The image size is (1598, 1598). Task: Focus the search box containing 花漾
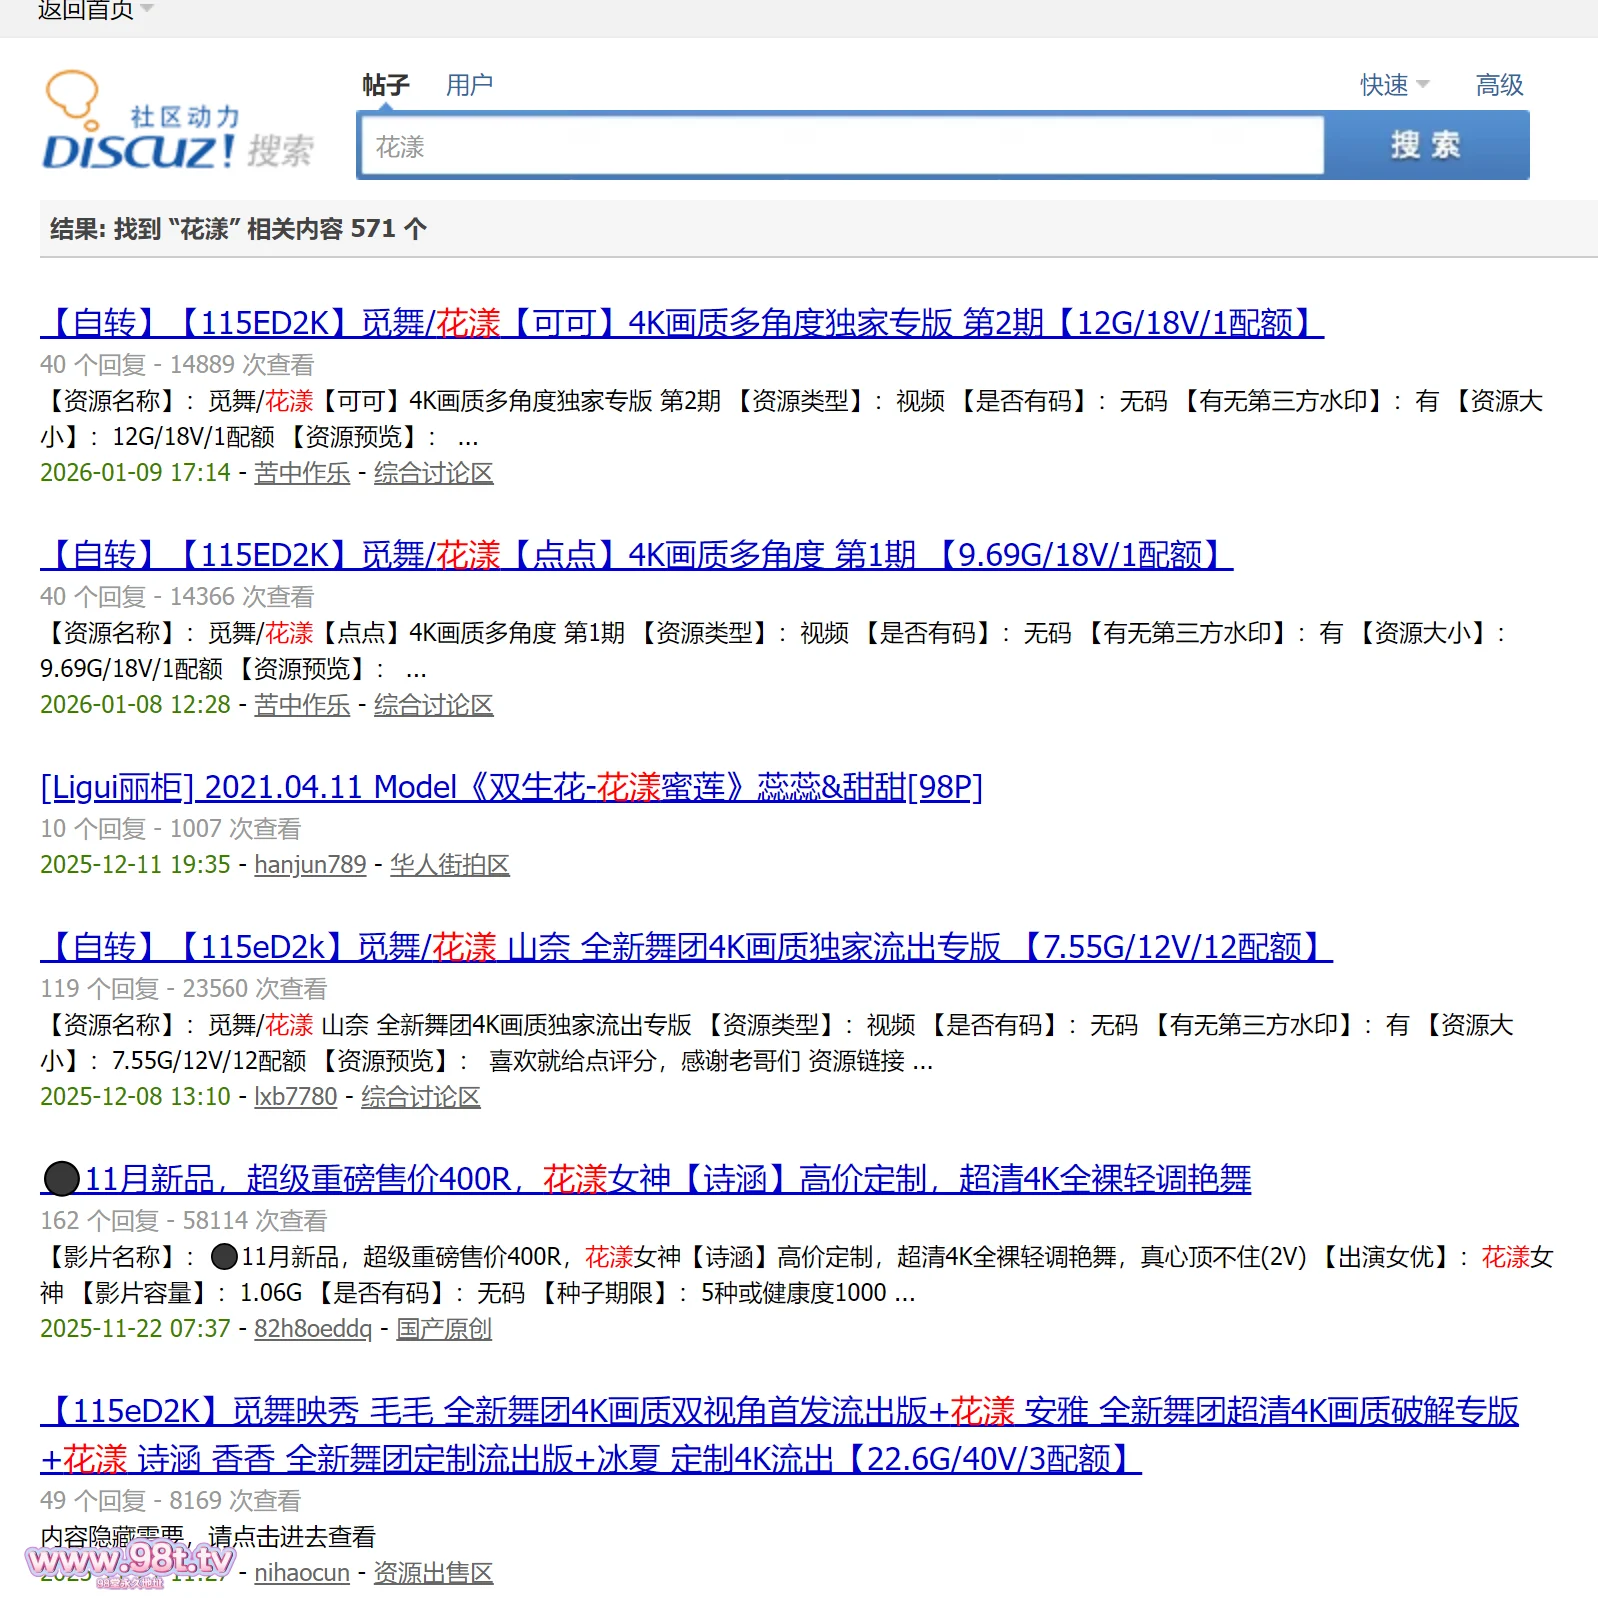point(840,147)
